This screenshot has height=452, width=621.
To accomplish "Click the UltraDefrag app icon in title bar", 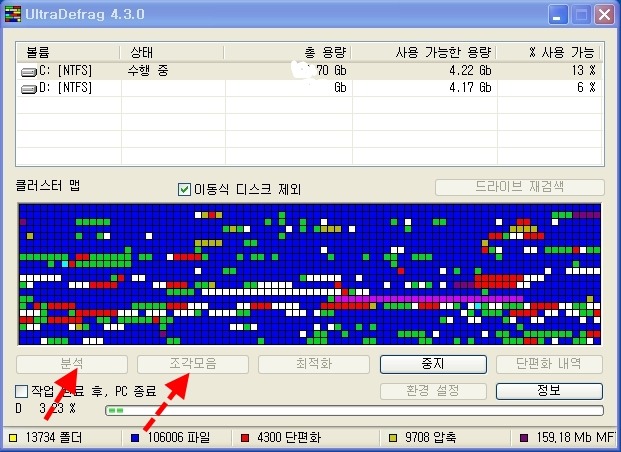I will click(x=12, y=14).
